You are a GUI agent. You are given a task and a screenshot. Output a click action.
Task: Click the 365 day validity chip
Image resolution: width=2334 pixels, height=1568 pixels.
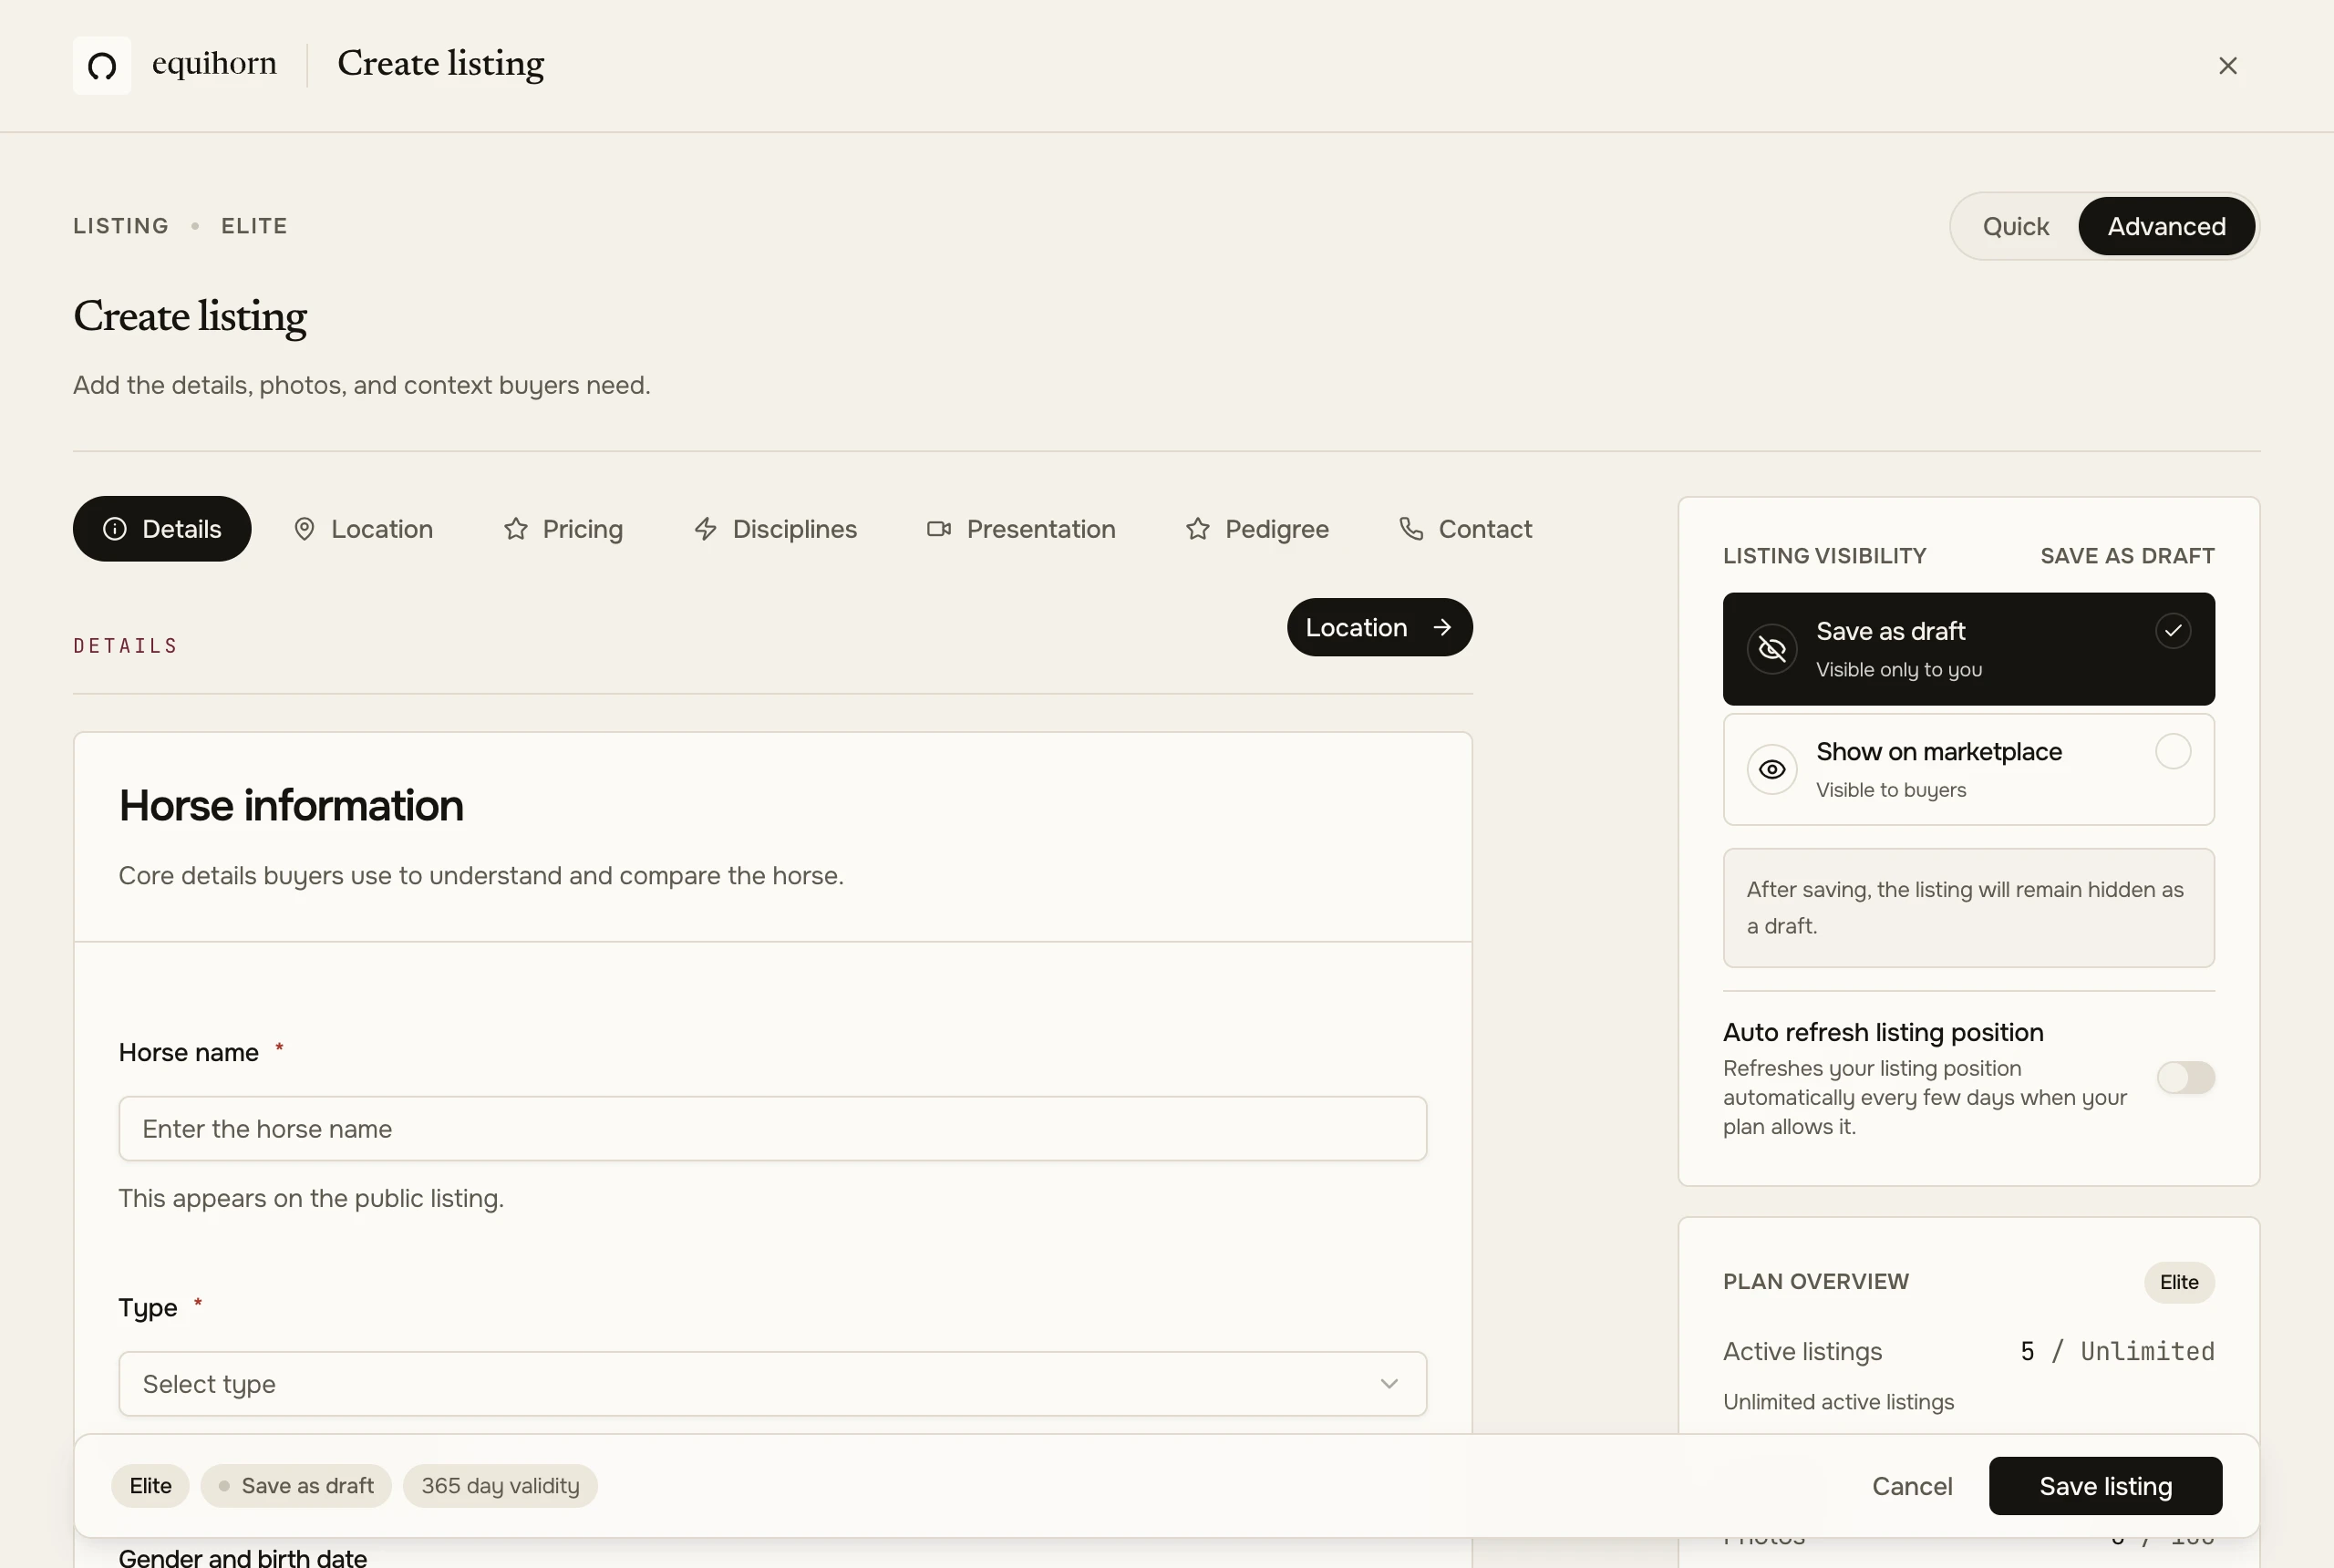(x=500, y=1487)
